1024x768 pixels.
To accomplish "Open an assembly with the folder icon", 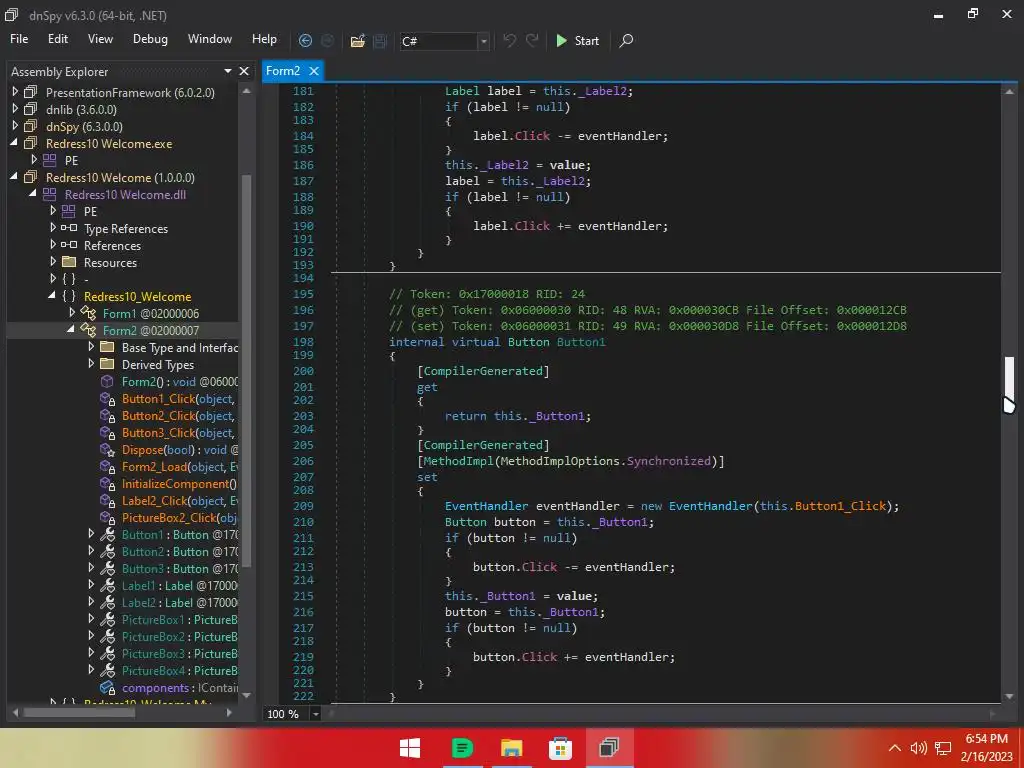I will click(x=357, y=41).
